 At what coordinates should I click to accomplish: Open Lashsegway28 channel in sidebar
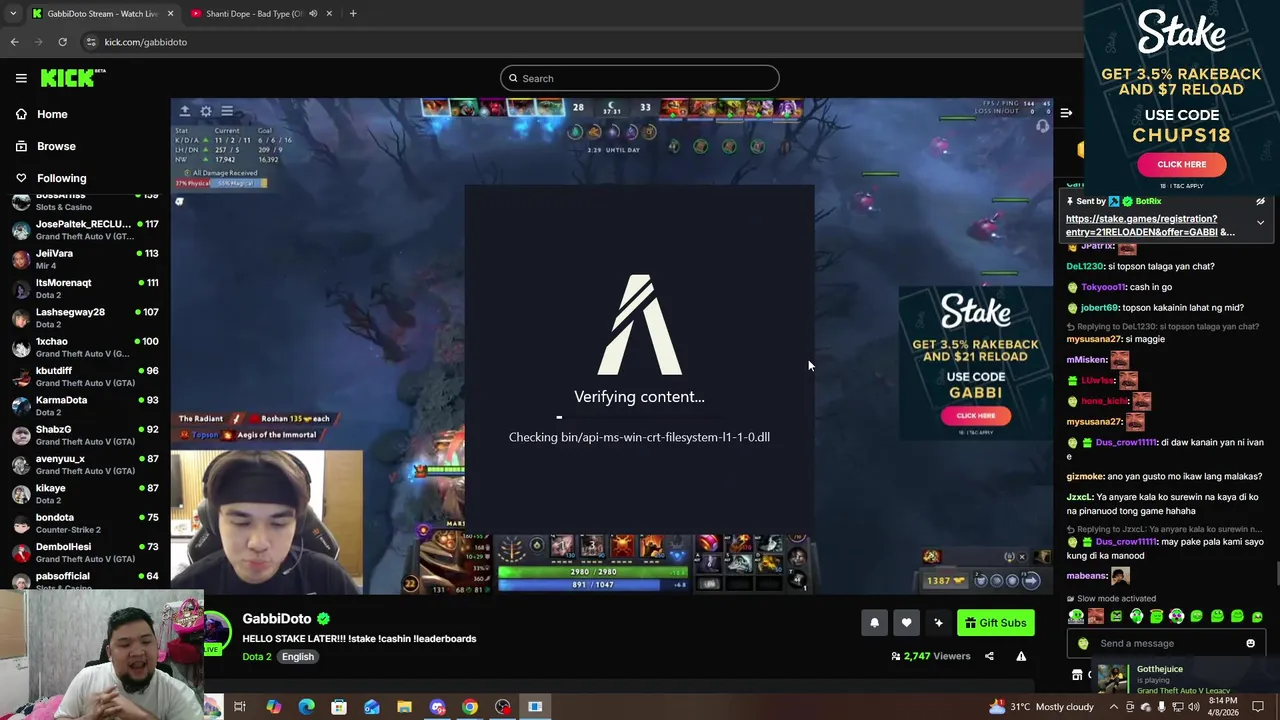point(85,317)
